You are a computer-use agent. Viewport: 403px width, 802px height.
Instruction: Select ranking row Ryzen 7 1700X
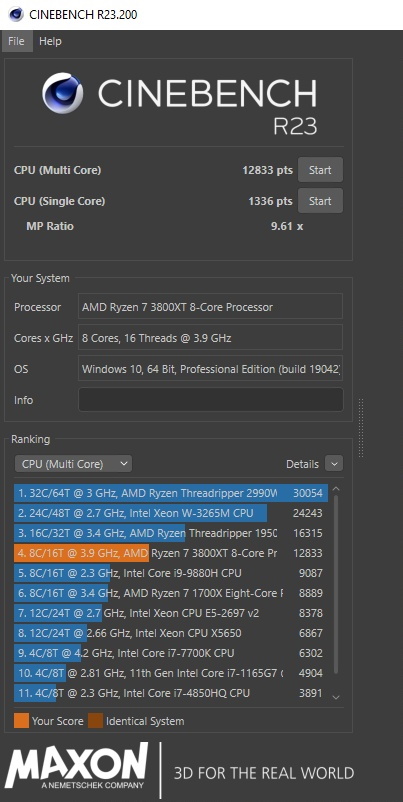click(x=171, y=593)
